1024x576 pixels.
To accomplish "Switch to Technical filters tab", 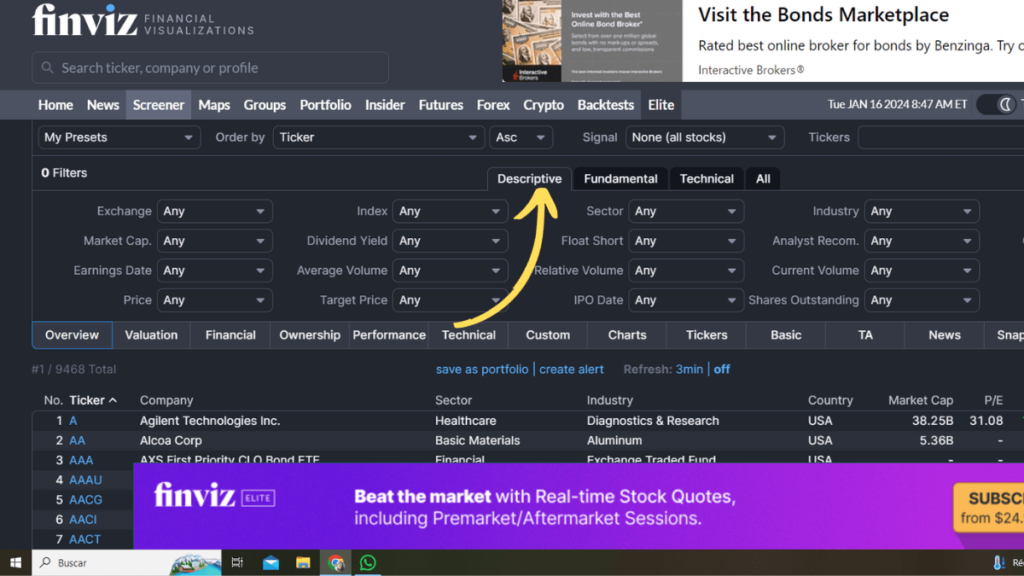I will point(707,179).
